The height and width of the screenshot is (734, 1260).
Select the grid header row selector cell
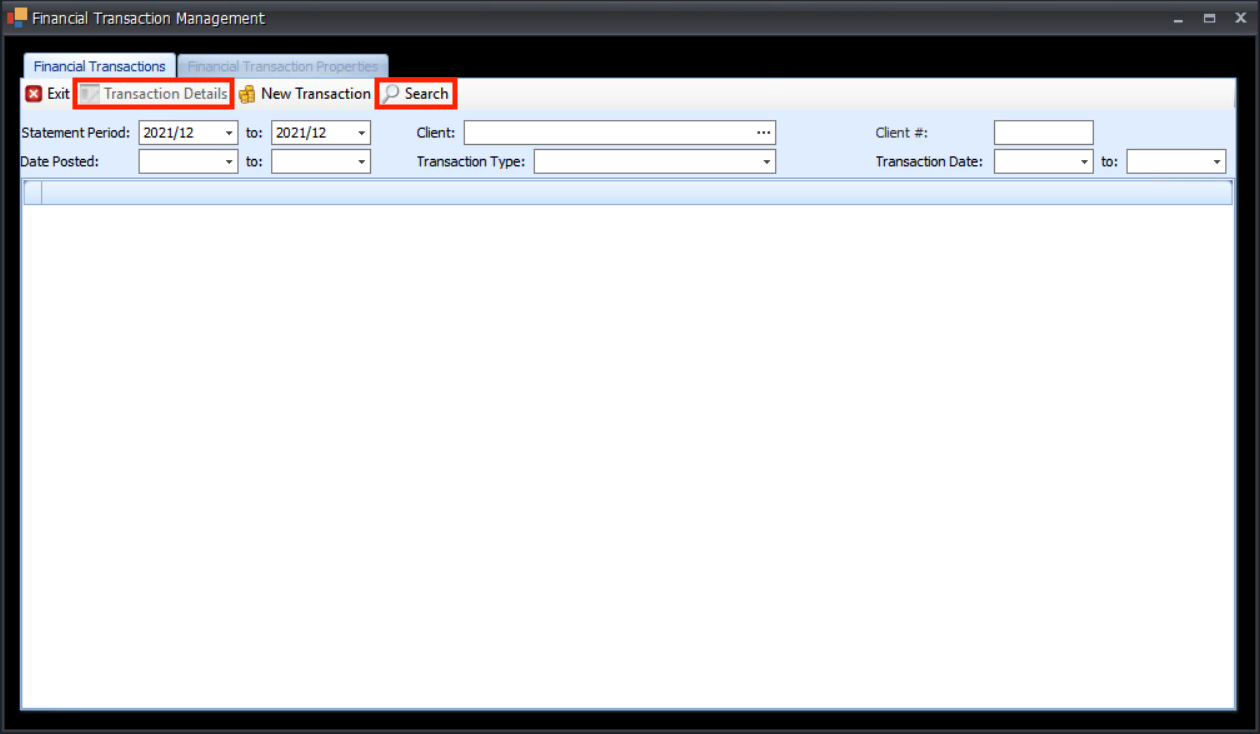click(32, 194)
